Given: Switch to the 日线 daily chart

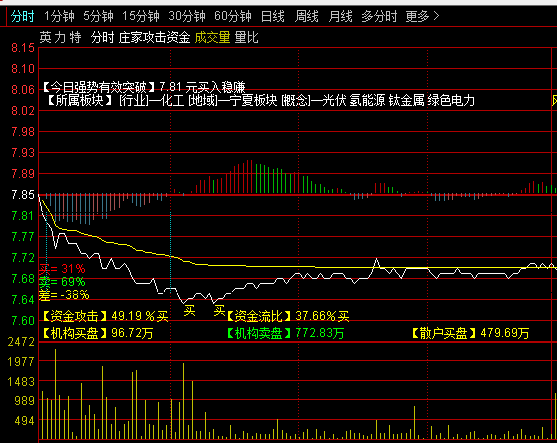Looking at the screenshot, I should coord(272,16).
